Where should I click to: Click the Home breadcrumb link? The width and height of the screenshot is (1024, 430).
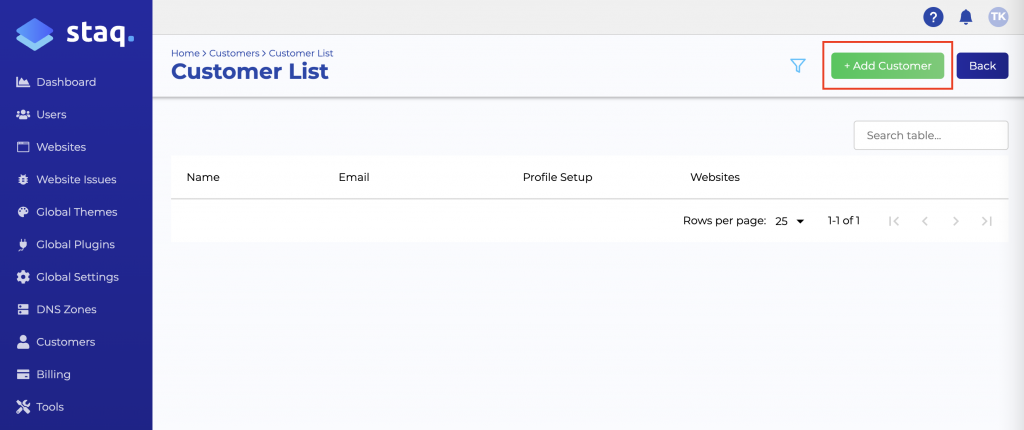(185, 53)
